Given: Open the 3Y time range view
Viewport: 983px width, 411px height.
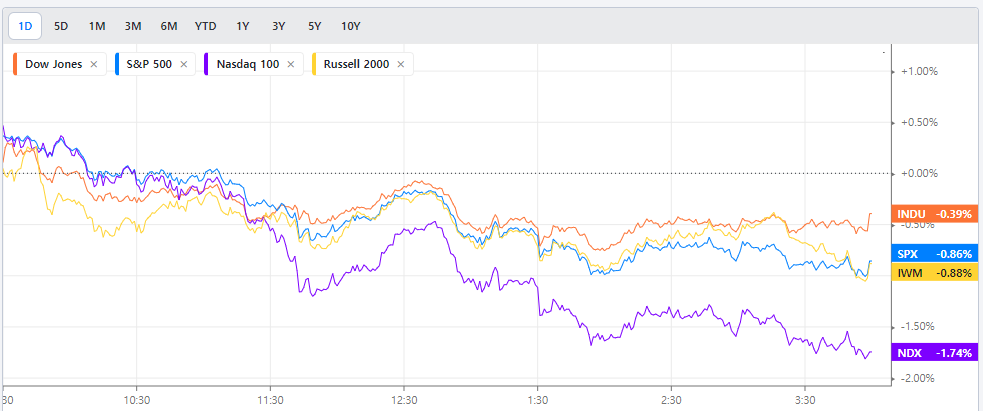Looking at the screenshot, I should [279, 25].
